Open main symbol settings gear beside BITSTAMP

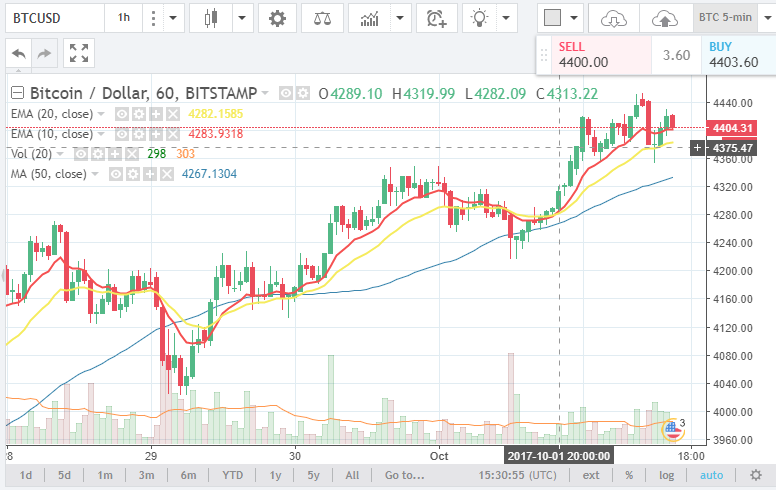pyautogui.click(x=302, y=93)
